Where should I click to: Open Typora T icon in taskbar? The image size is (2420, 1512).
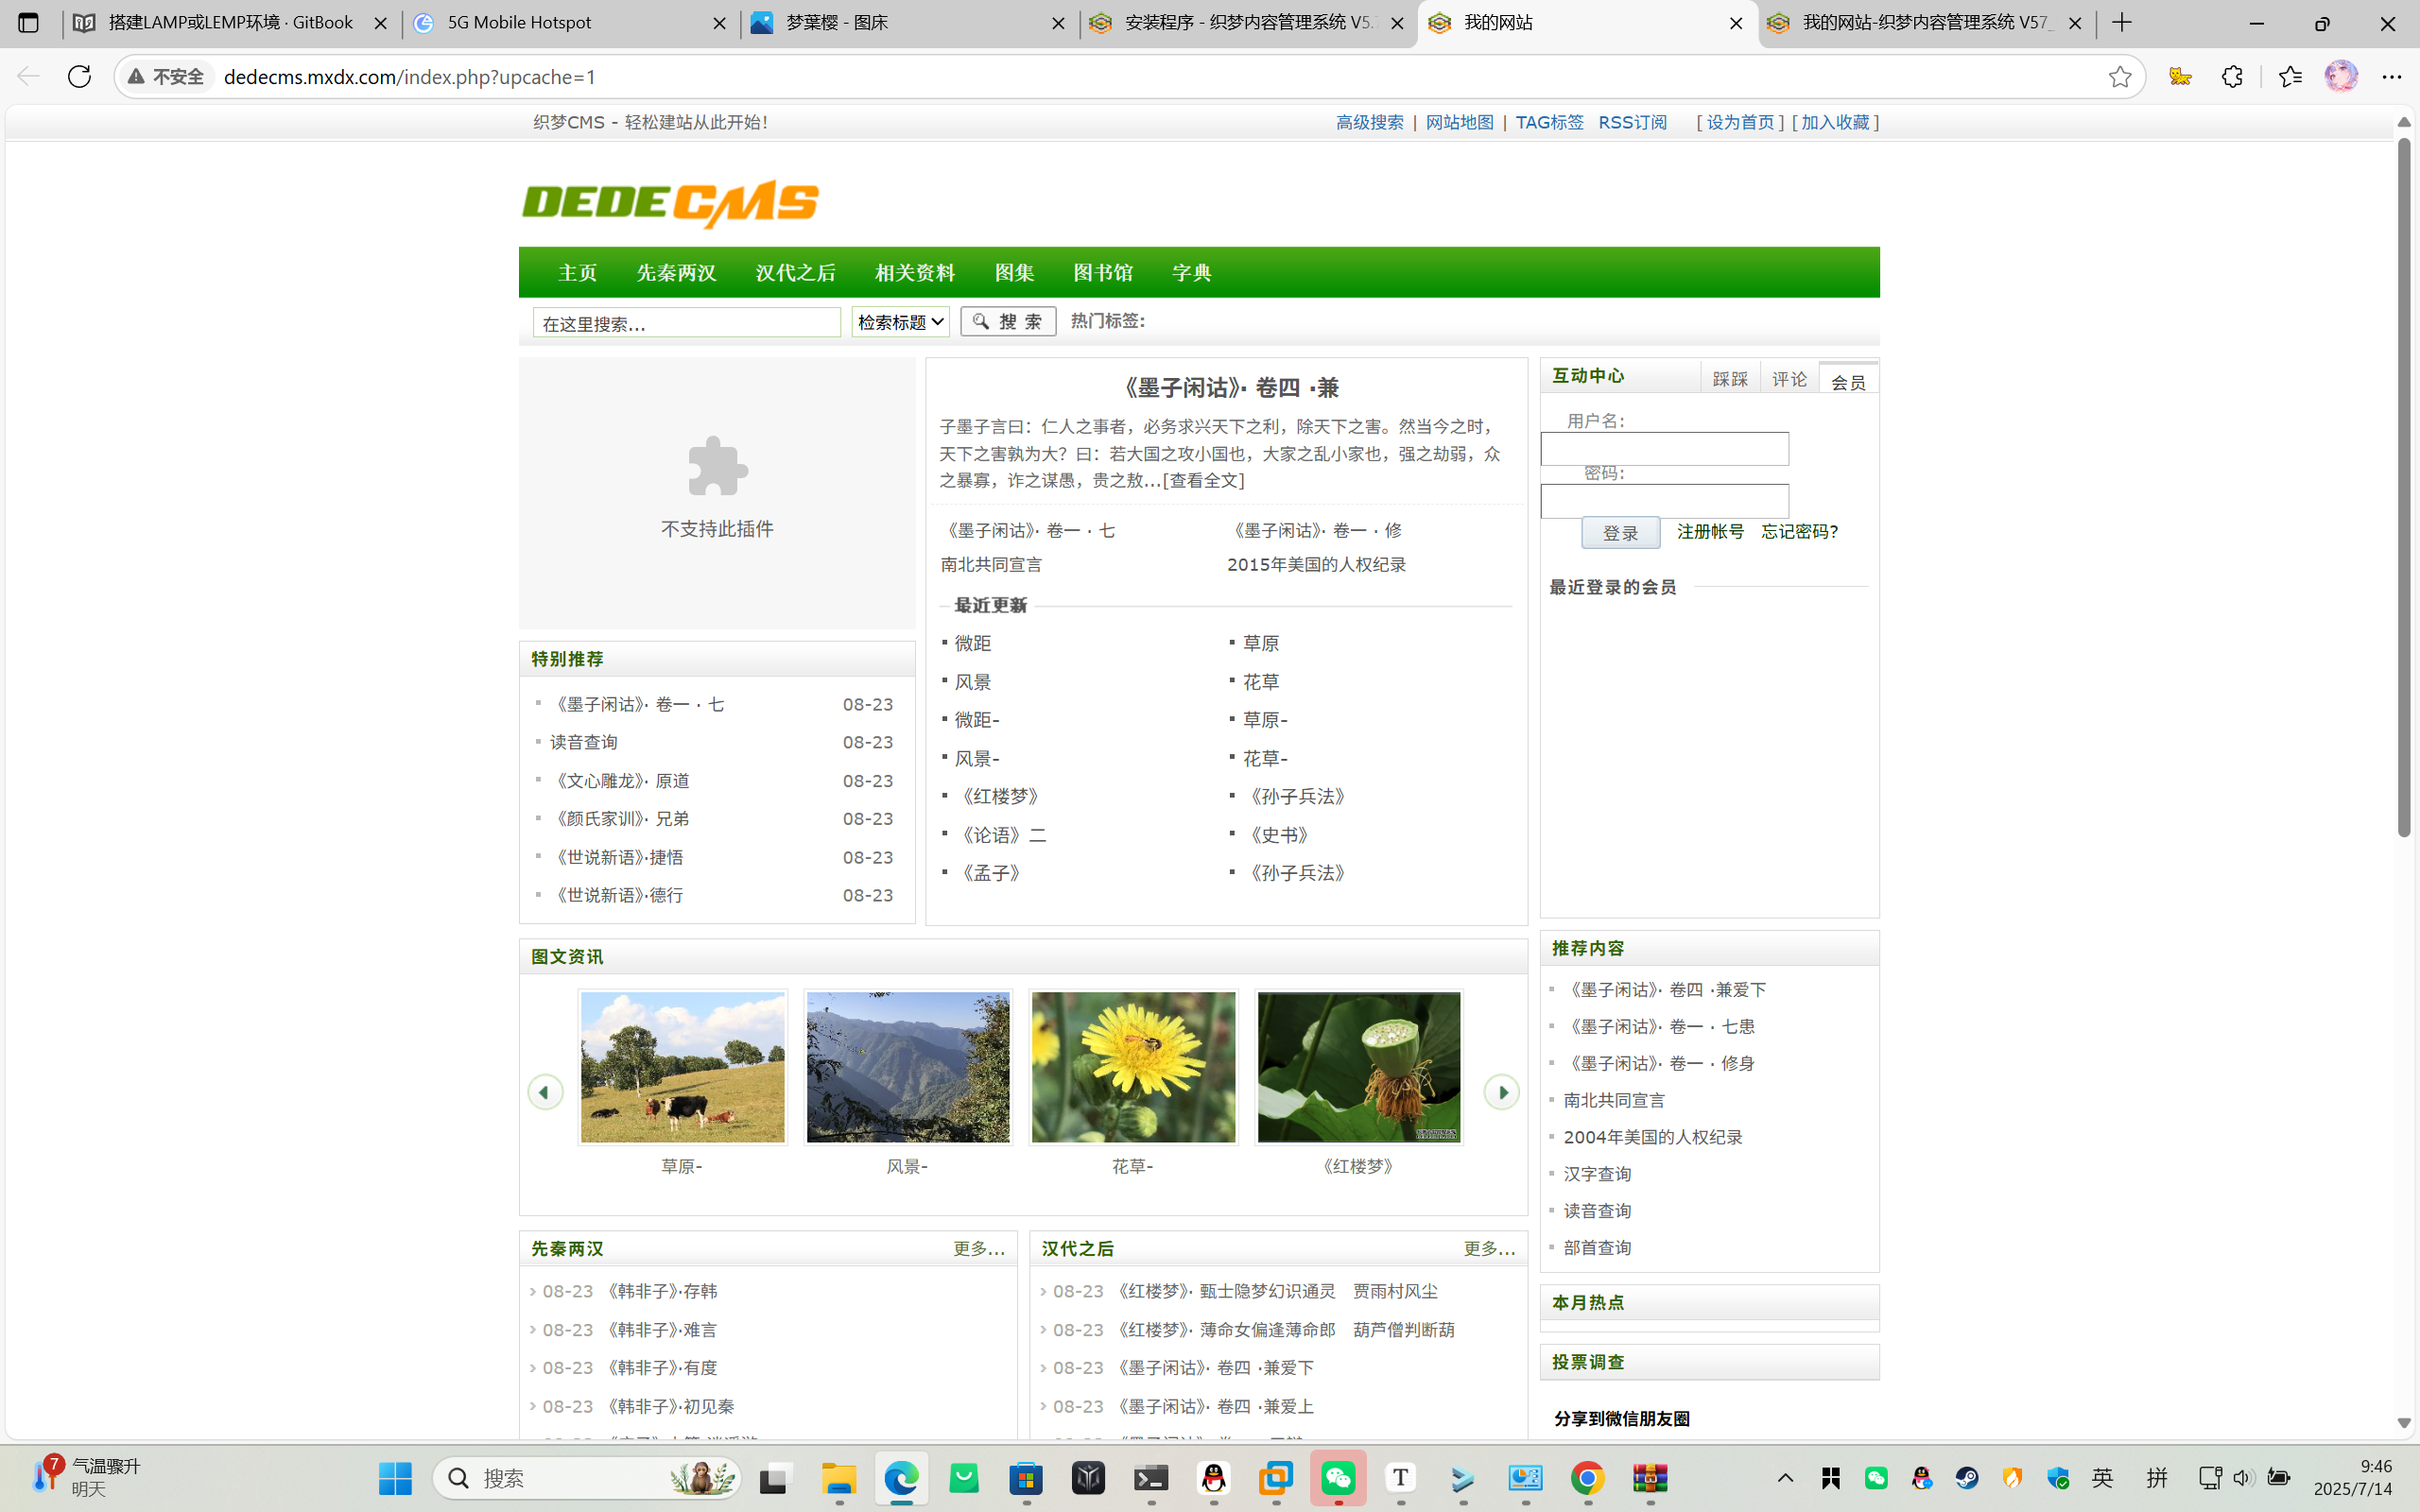1400,1478
